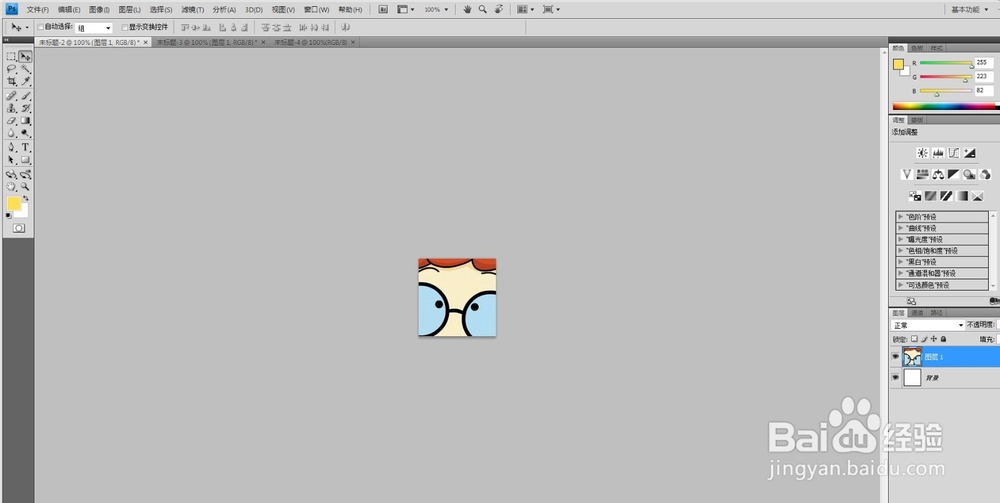The height and width of the screenshot is (503, 1000).
Task: Select the Rectangular Marquee tool
Action: pyautogui.click(x=11, y=56)
